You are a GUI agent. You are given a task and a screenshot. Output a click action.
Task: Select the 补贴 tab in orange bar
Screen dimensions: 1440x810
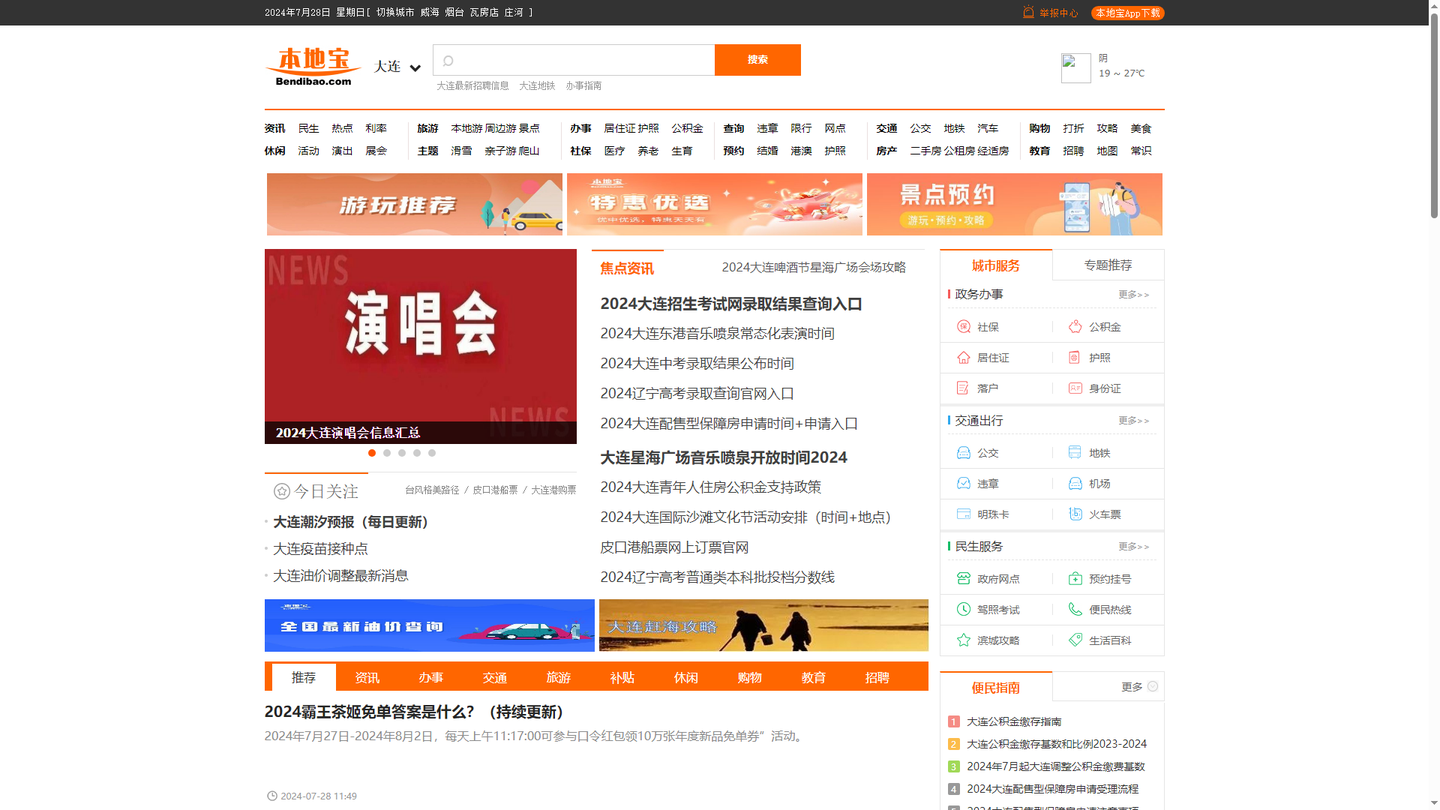[x=622, y=677]
